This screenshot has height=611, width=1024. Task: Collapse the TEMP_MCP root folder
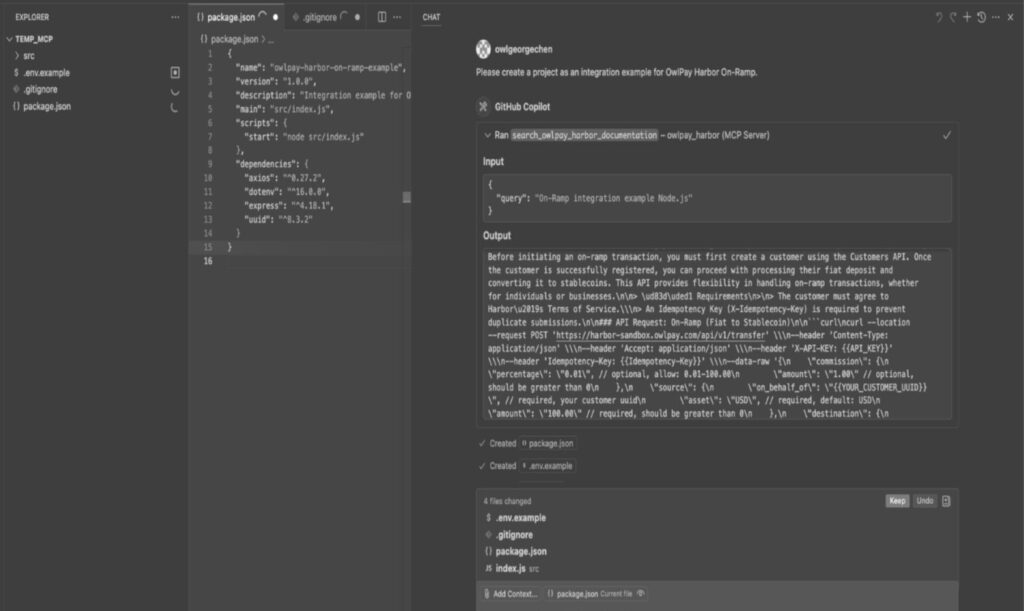9,39
